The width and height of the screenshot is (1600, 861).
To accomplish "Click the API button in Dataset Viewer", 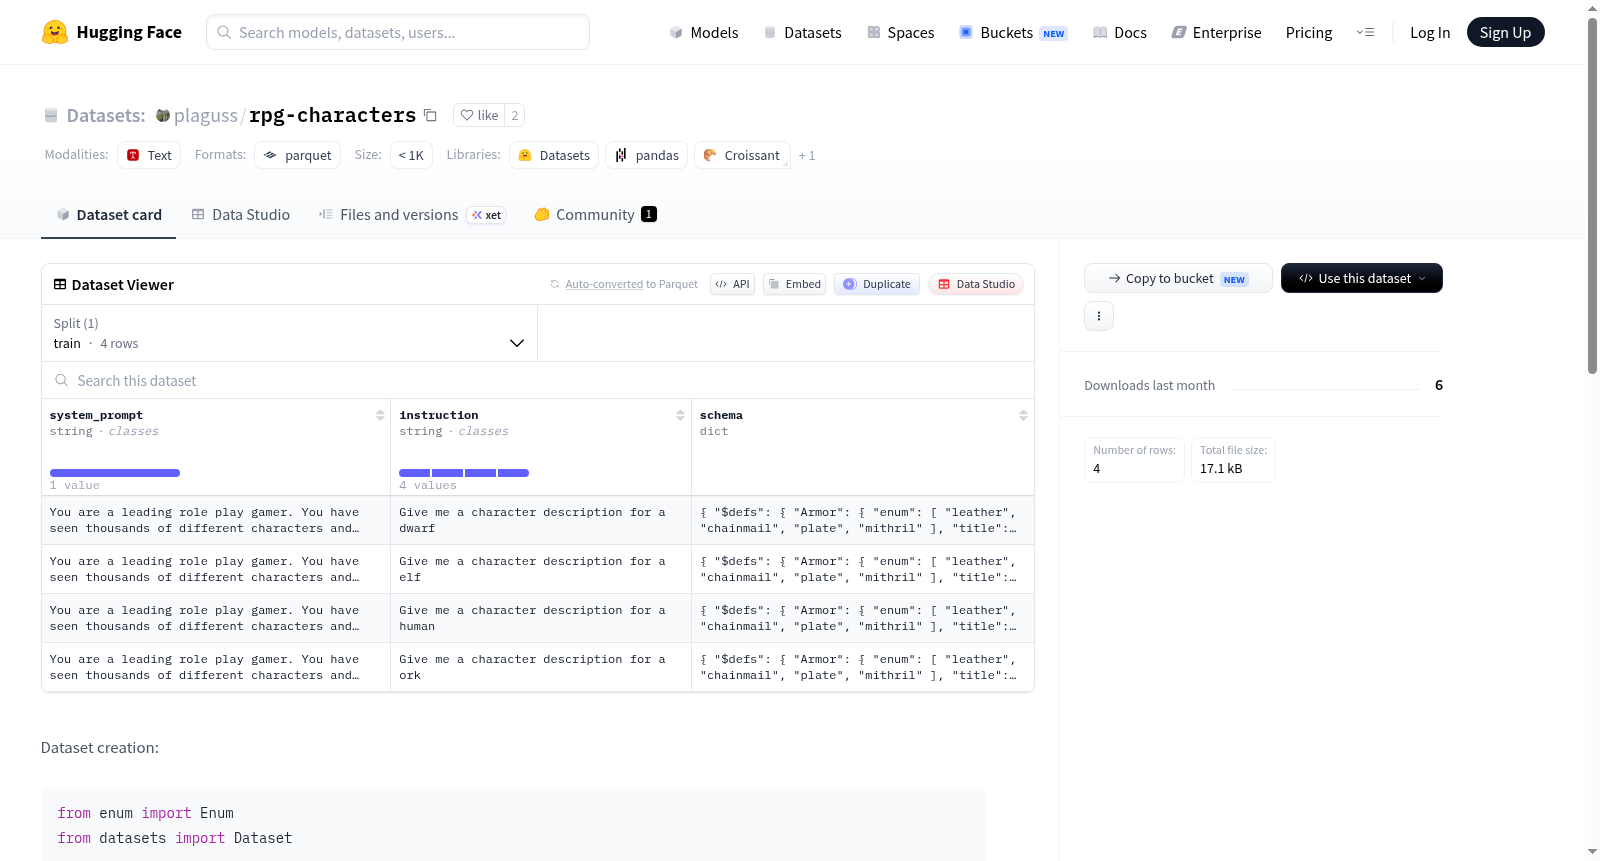I will (x=732, y=284).
